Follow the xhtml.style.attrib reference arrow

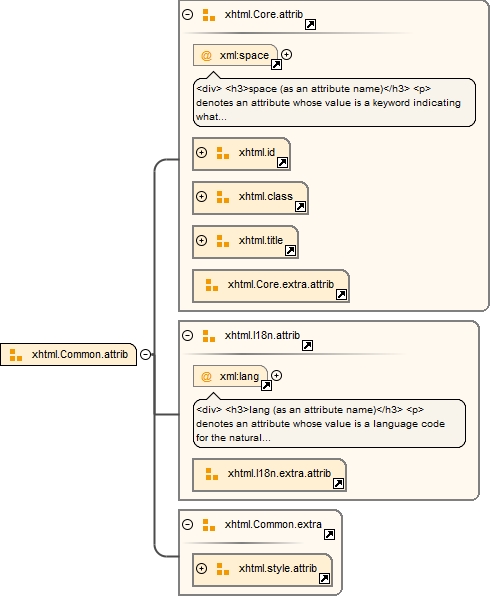pos(324,578)
